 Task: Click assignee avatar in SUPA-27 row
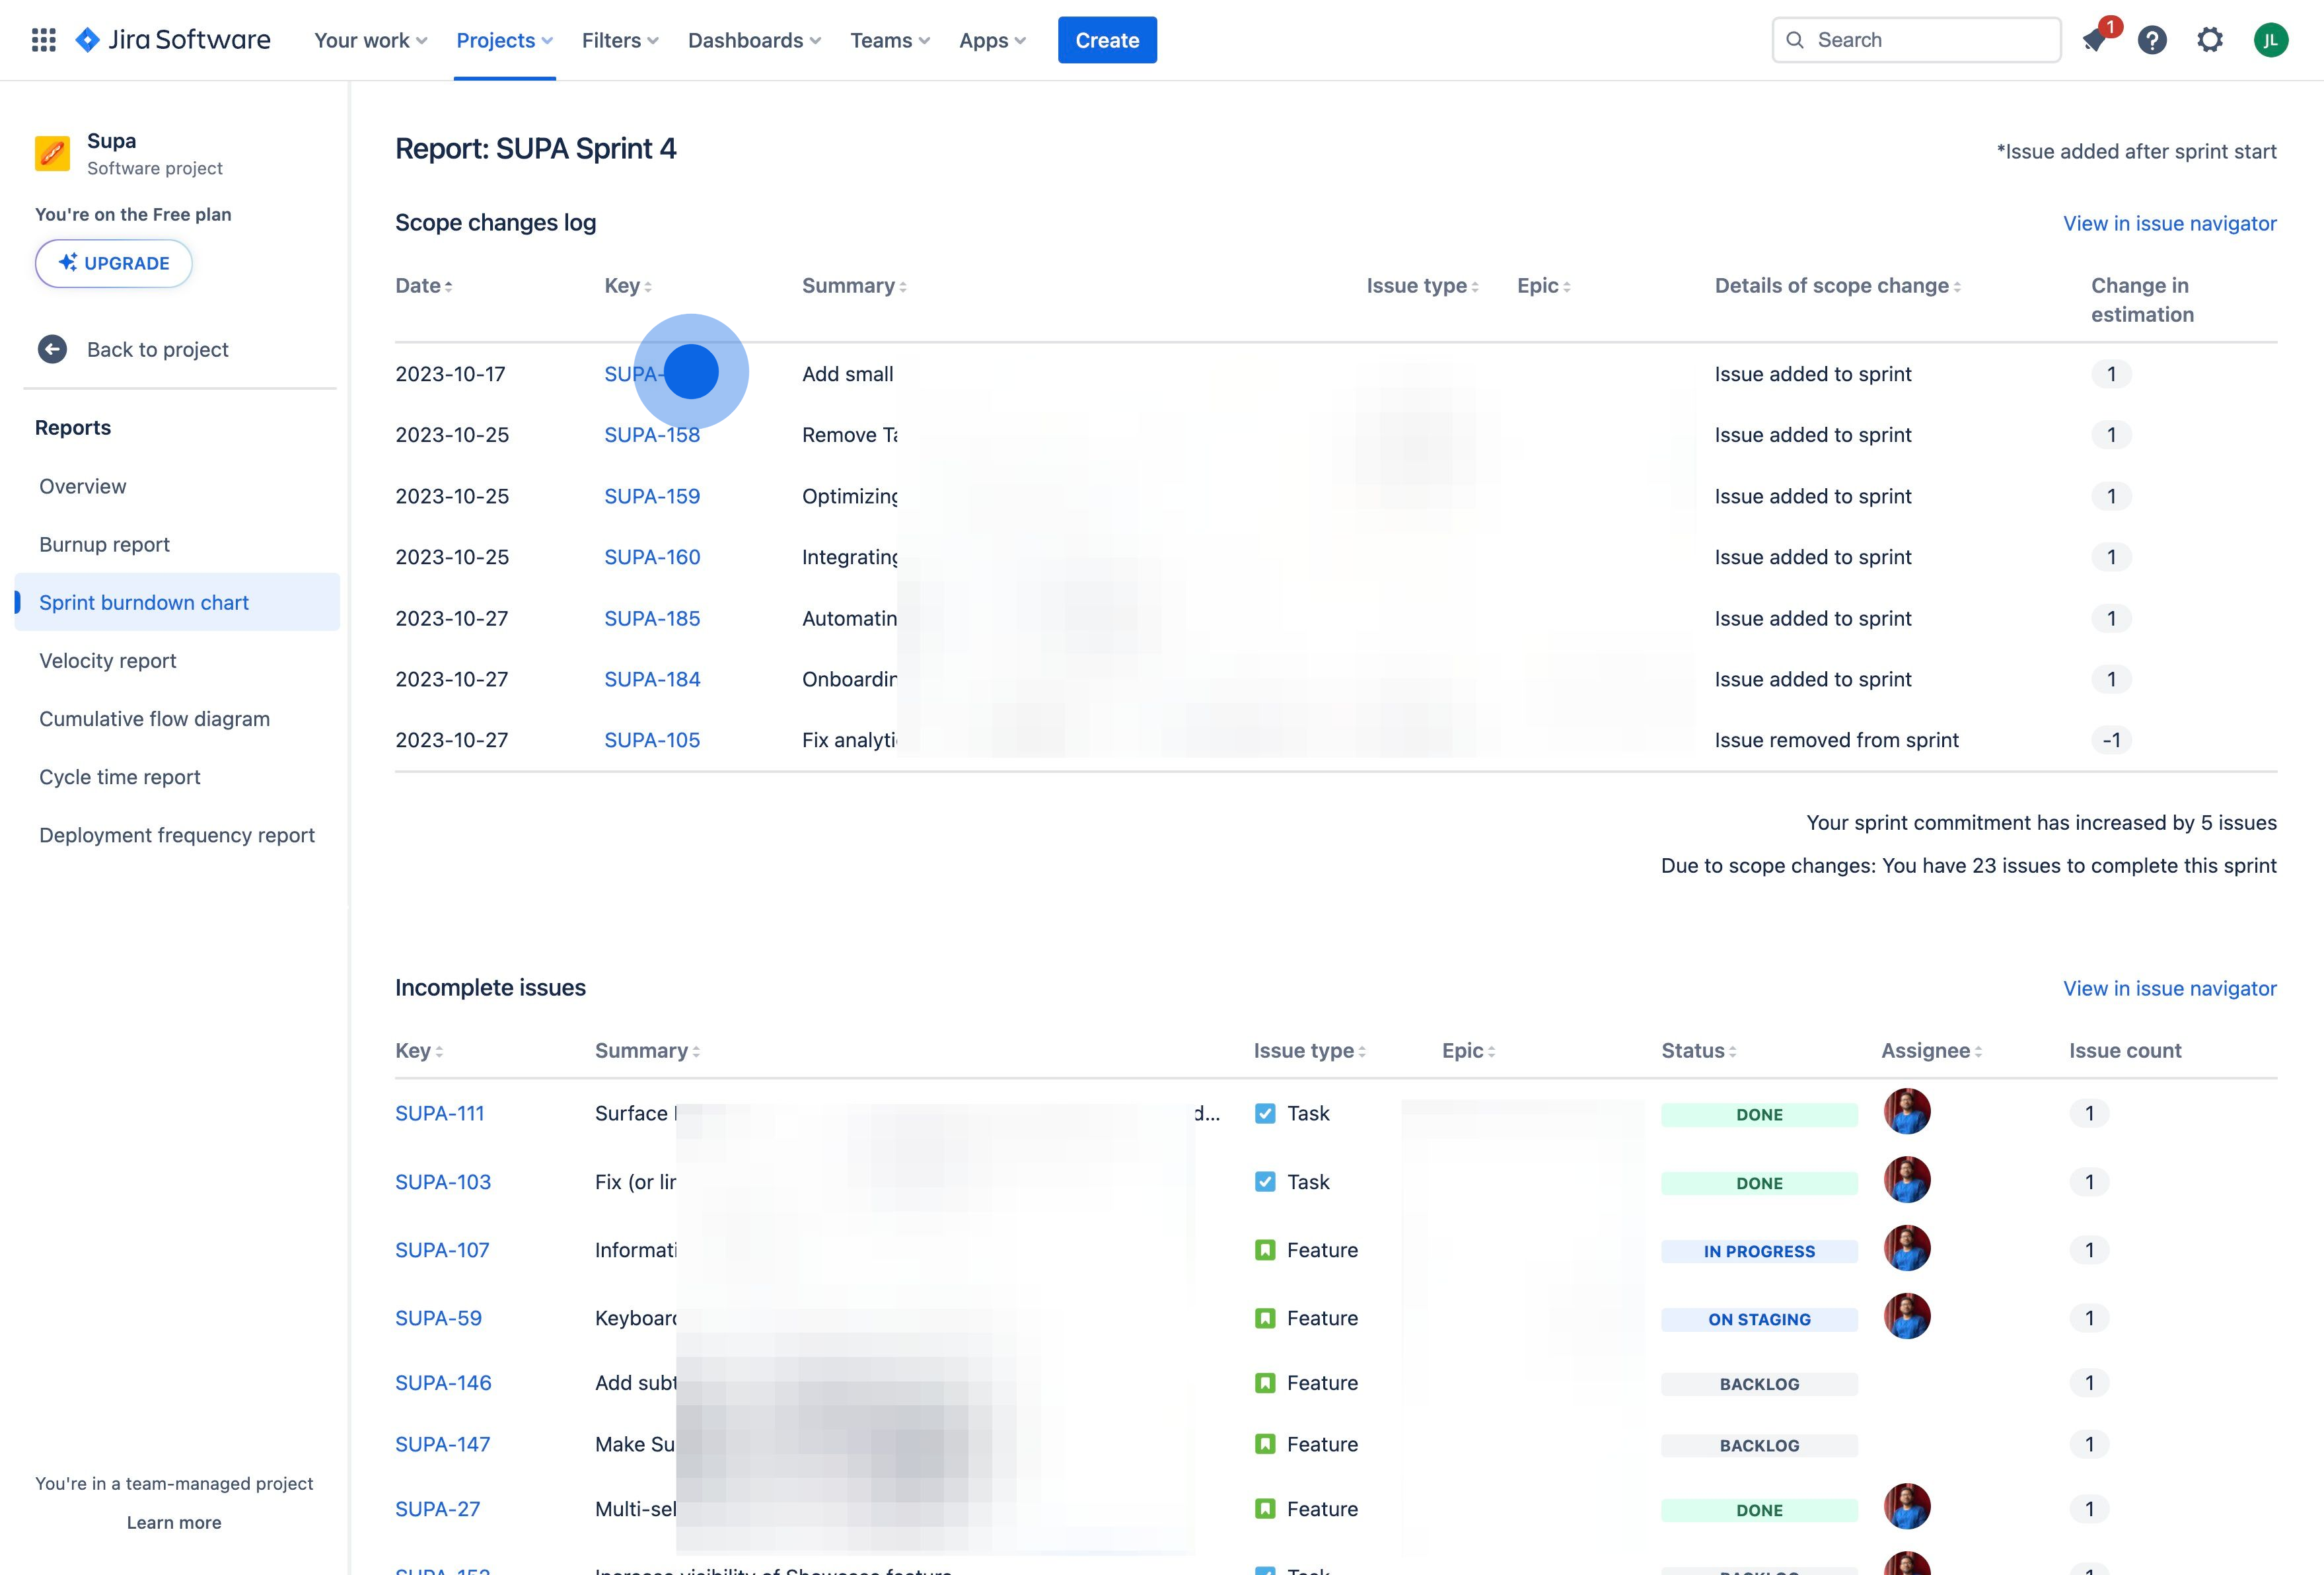tap(1907, 1506)
